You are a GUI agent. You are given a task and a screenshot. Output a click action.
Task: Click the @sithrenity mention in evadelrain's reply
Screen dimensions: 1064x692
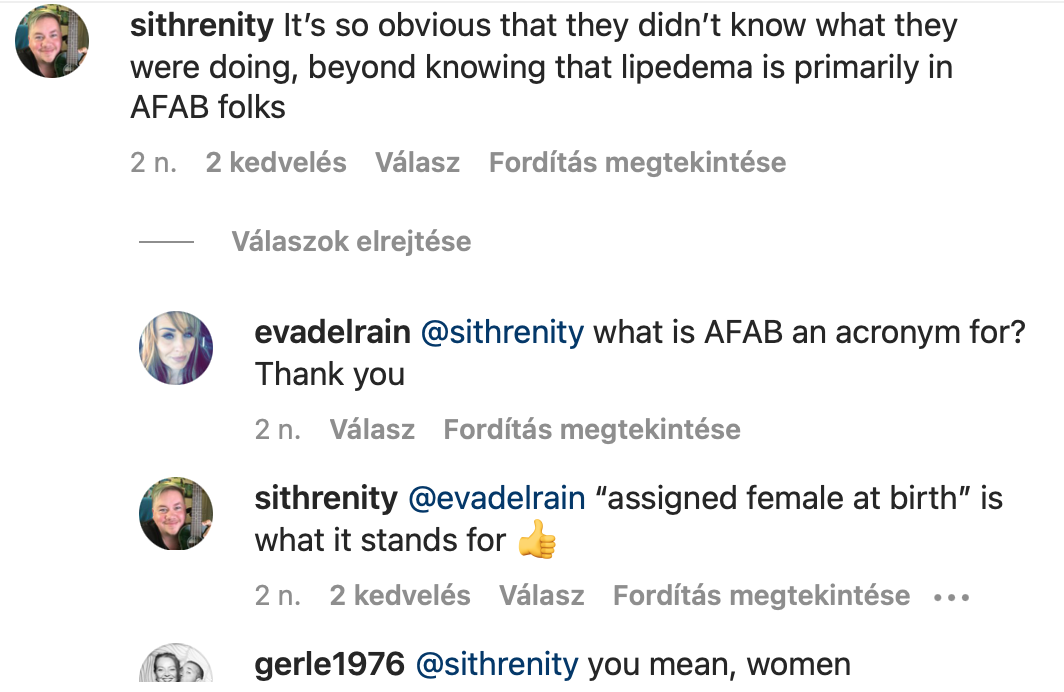tap(502, 332)
